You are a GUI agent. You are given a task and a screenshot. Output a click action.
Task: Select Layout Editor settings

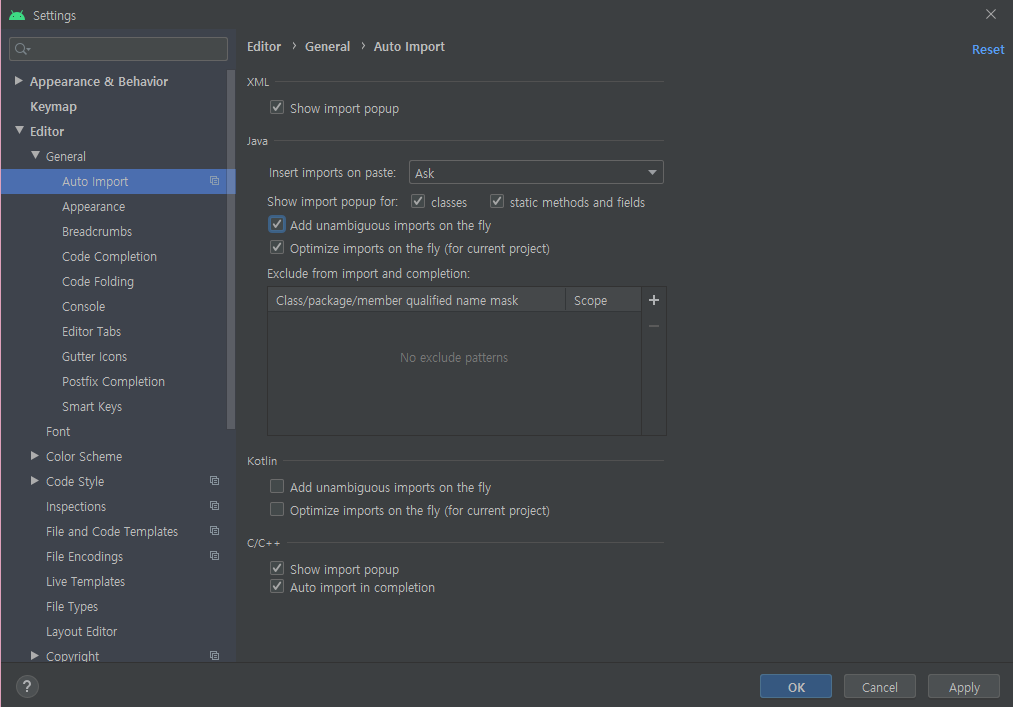point(81,631)
